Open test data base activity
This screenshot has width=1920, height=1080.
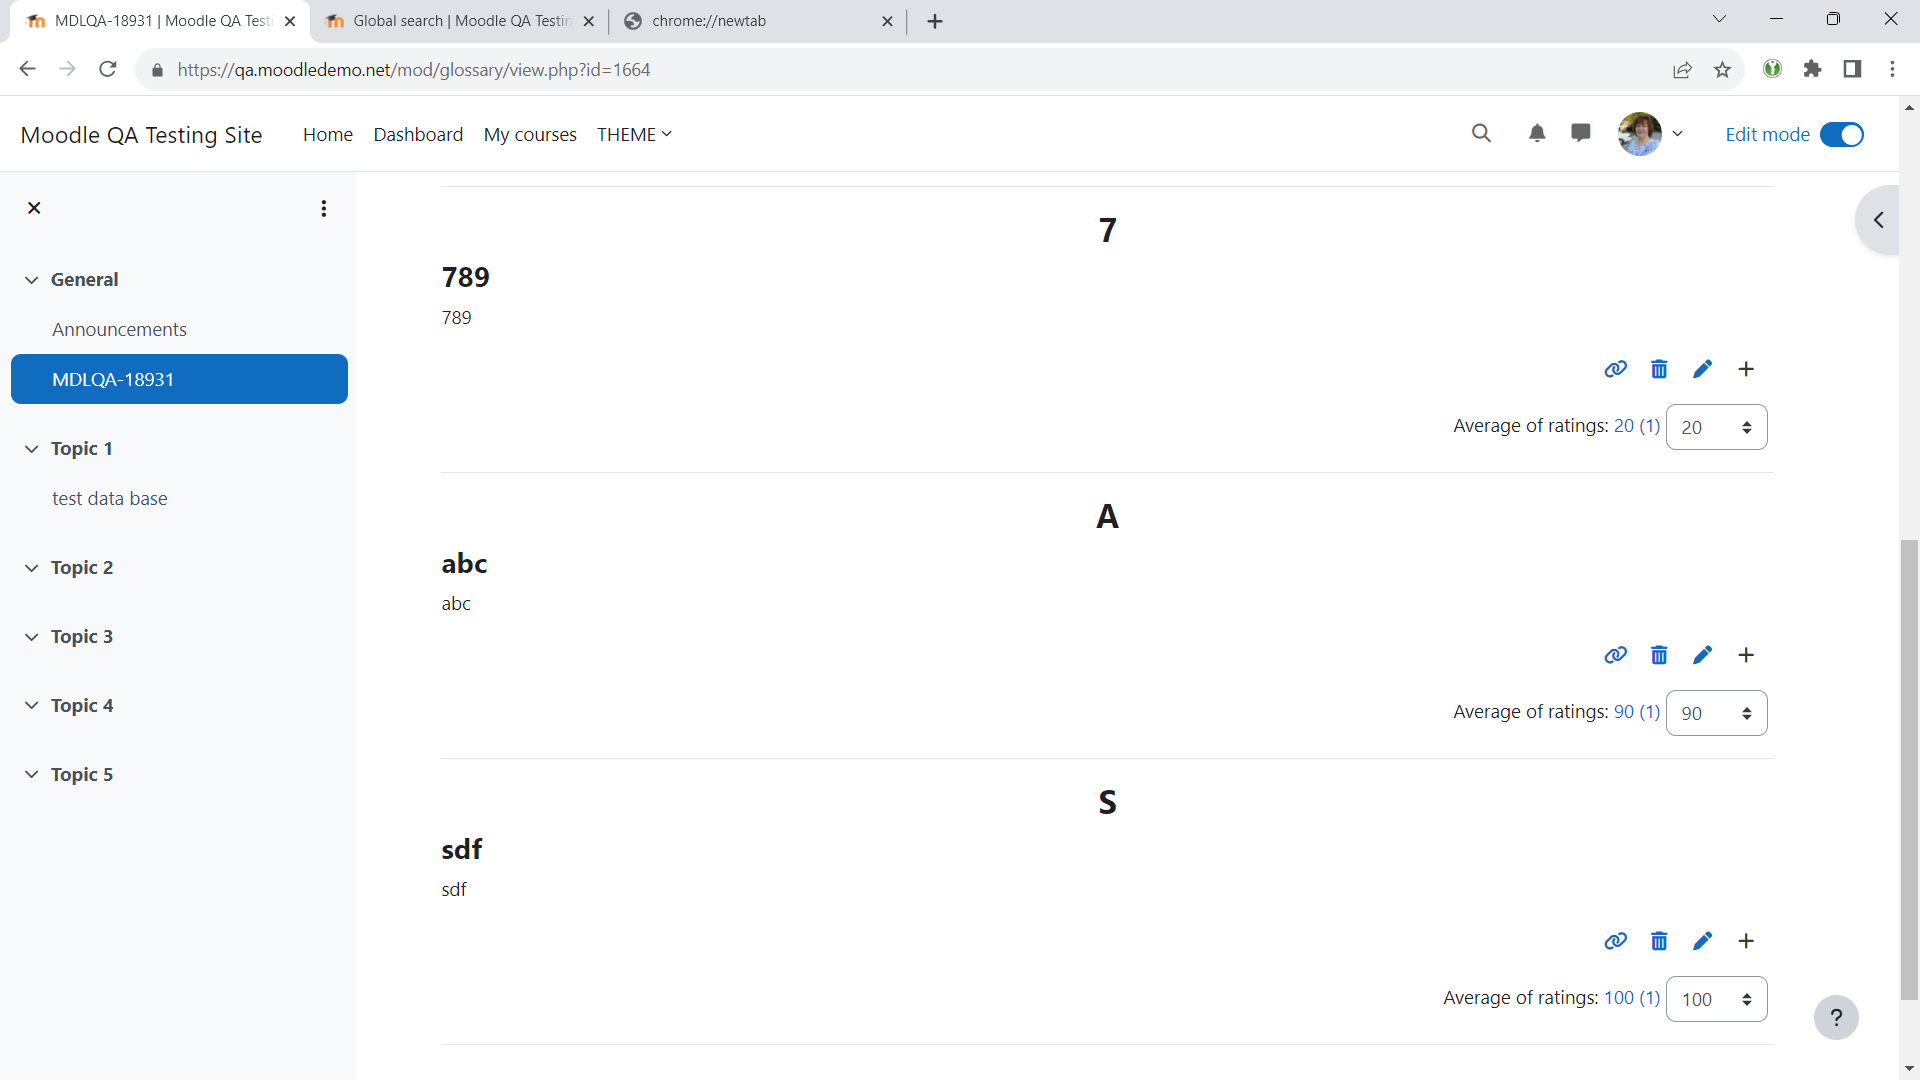click(x=110, y=498)
